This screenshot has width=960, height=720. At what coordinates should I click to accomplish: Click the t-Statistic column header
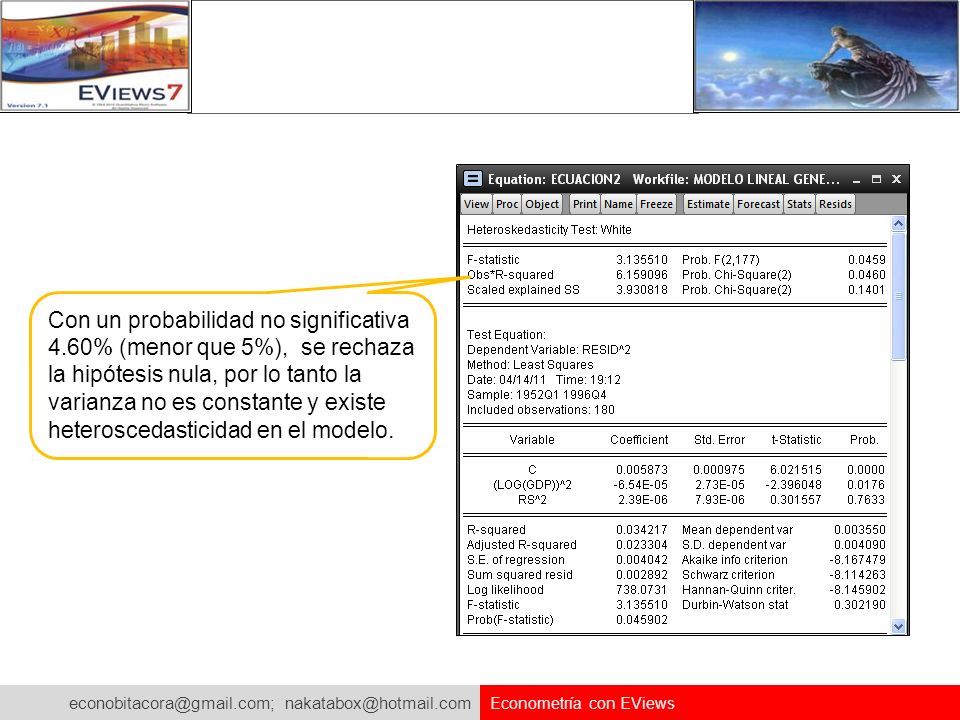797,440
